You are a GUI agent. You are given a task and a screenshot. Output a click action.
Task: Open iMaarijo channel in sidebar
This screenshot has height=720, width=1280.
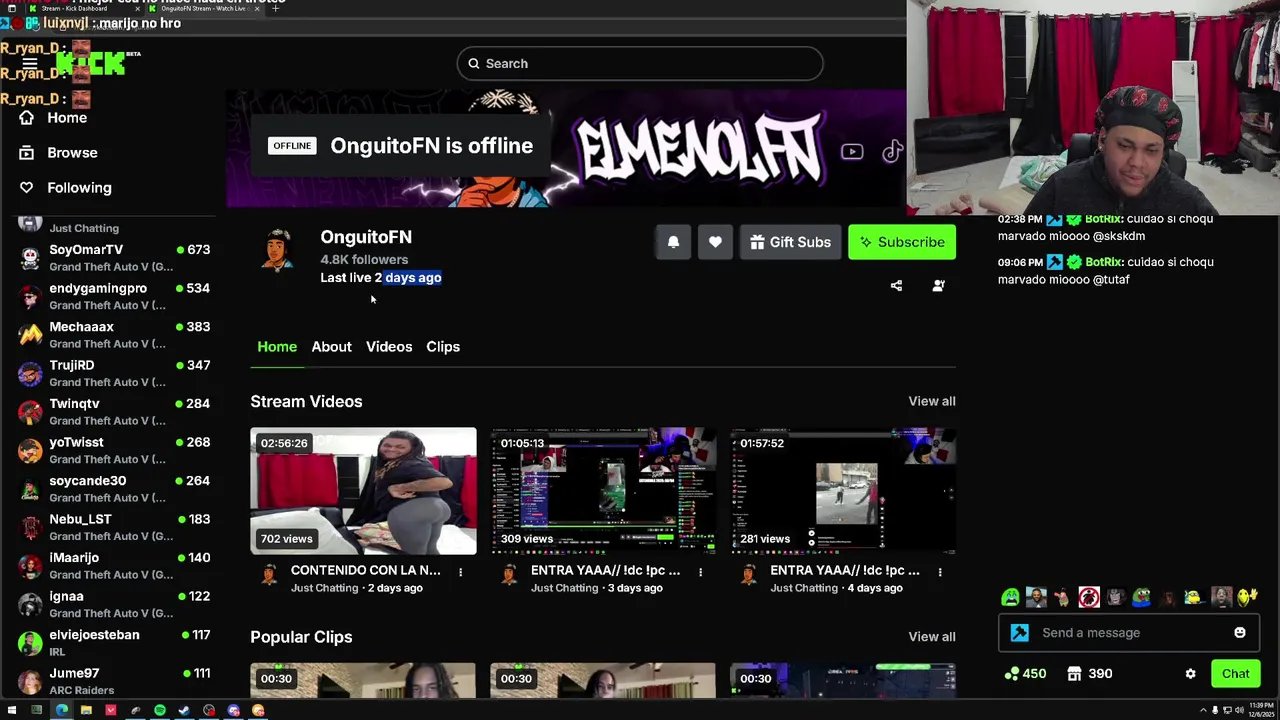(115, 566)
